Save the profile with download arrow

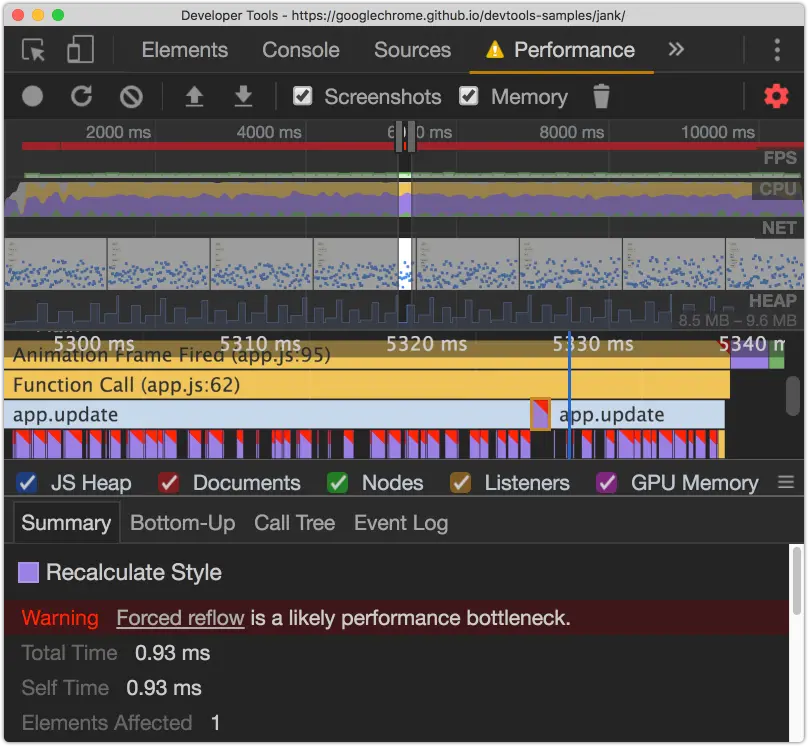pos(243,96)
